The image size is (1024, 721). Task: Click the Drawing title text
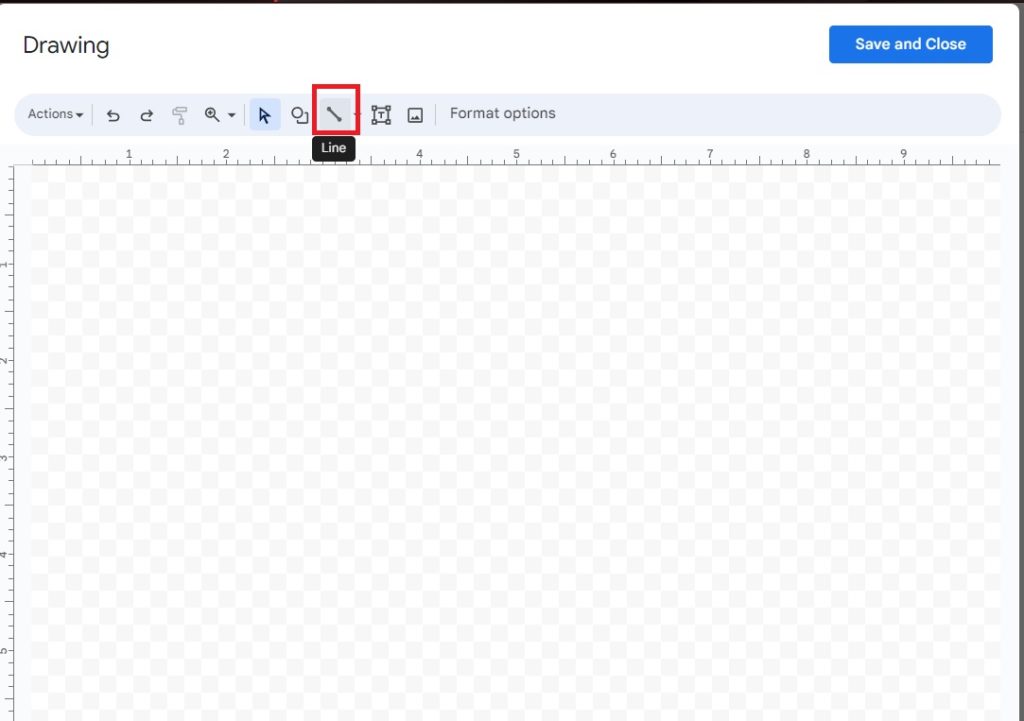tap(66, 45)
